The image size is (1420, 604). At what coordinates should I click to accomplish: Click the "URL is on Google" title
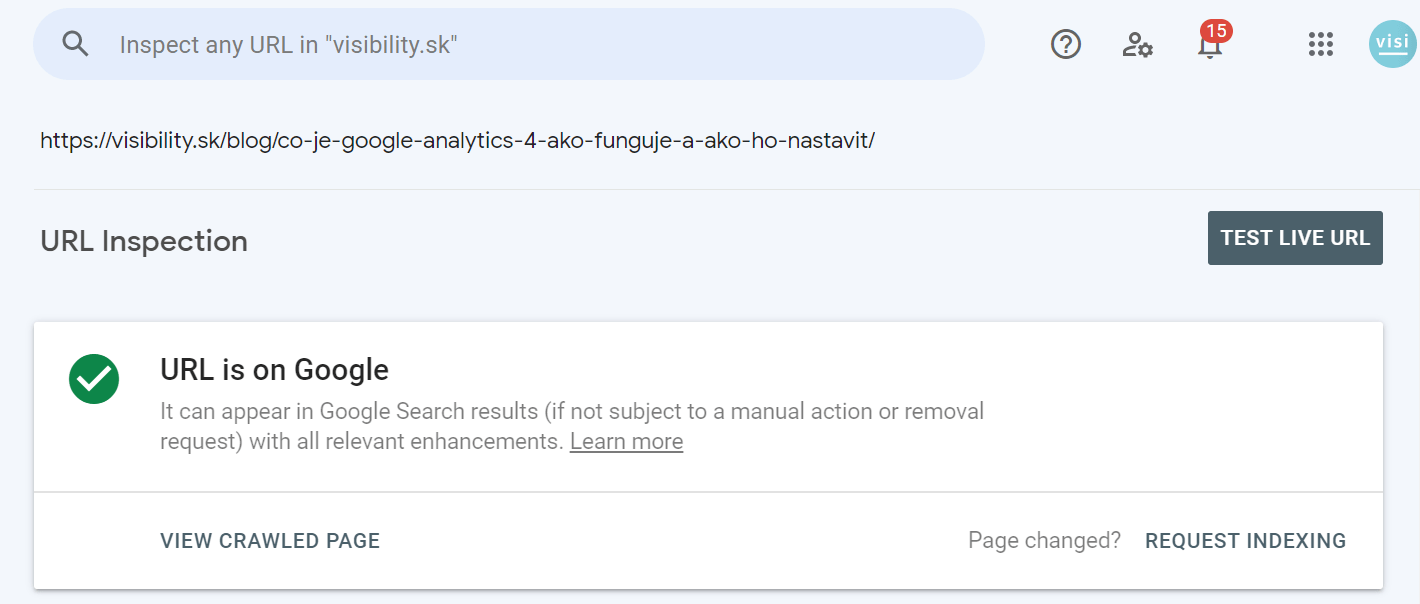click(x=274, y=370)
